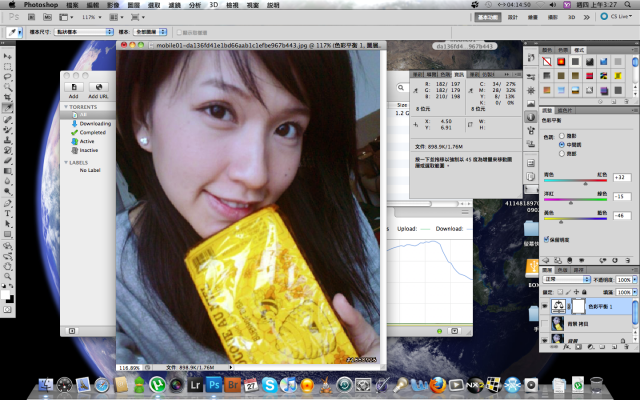640x400 pixels.
Task: Select the 3D Object Rotate tool
Action: point(8,246)
